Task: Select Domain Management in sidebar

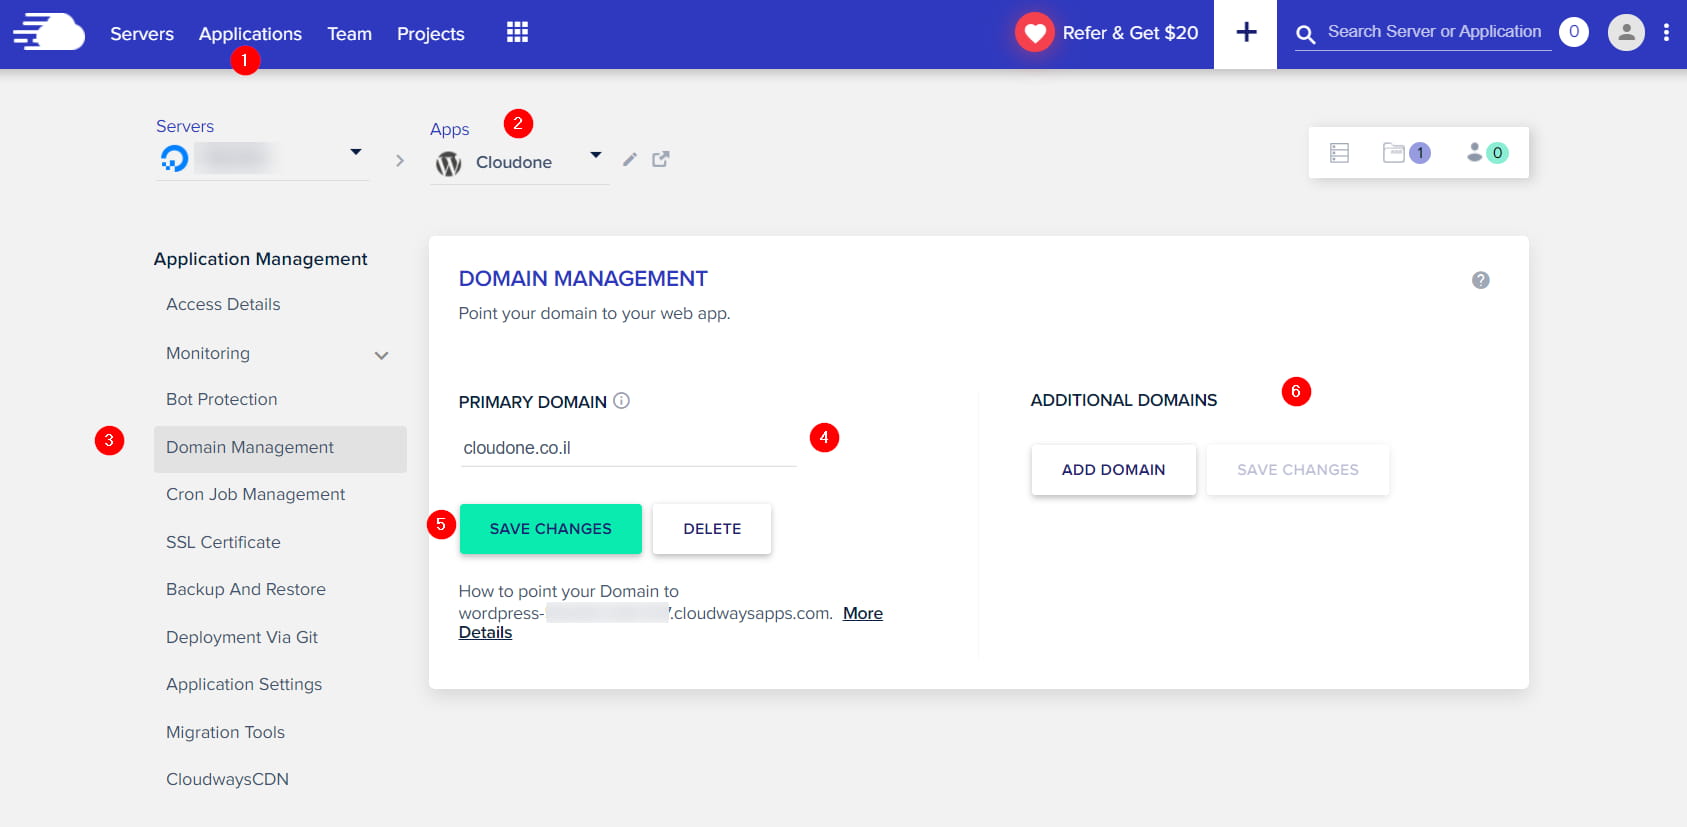Action: pyautogui.click(x=280, y=449)
